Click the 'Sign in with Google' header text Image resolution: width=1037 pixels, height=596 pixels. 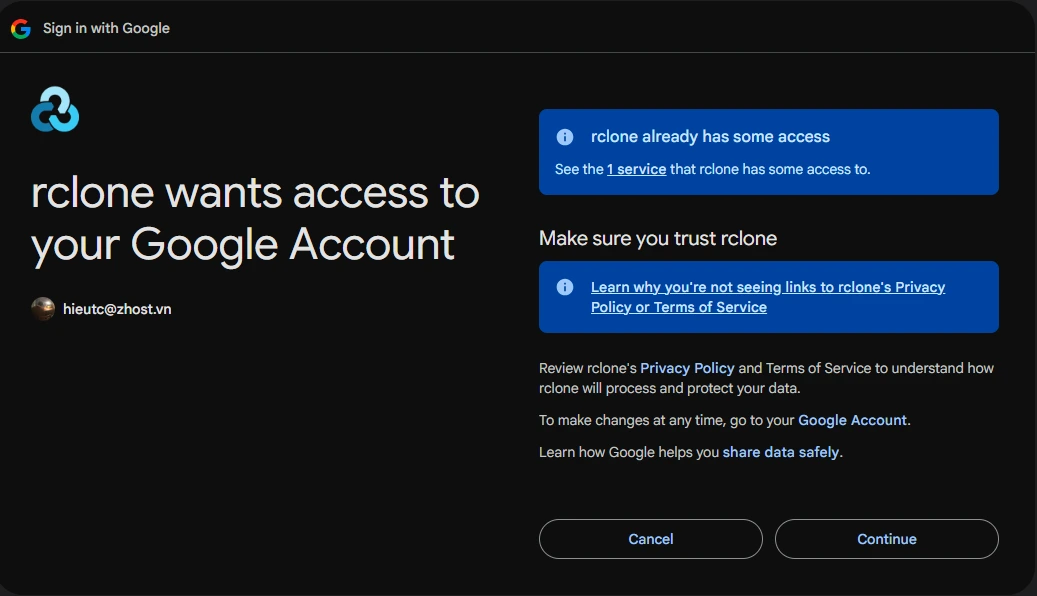click(106, 28)
